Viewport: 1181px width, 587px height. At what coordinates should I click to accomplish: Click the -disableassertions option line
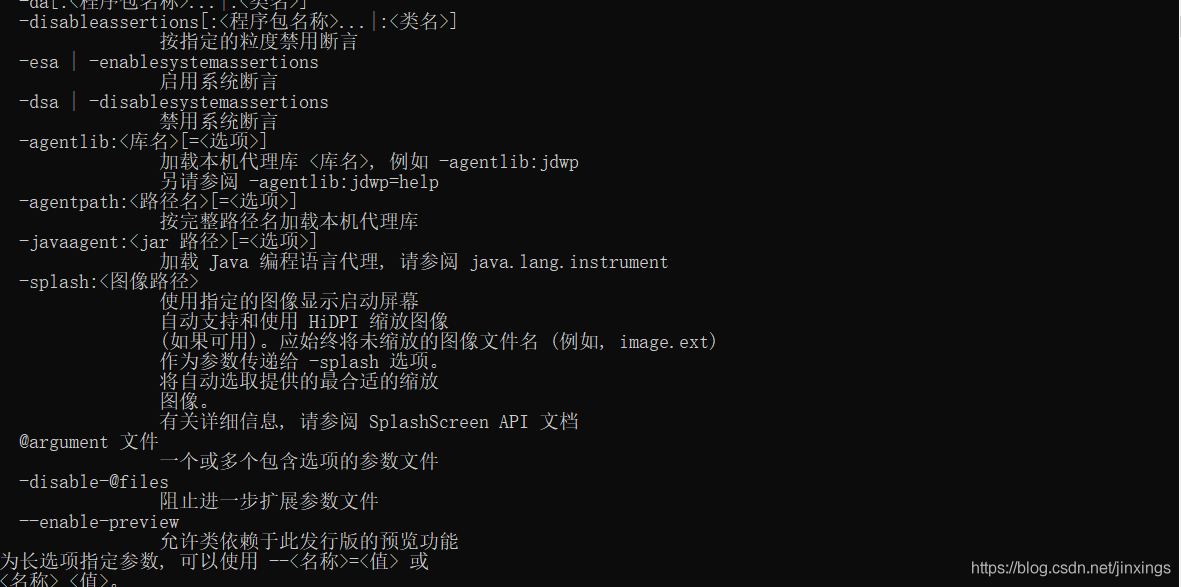pyautogui.click(x=238, y=22)
